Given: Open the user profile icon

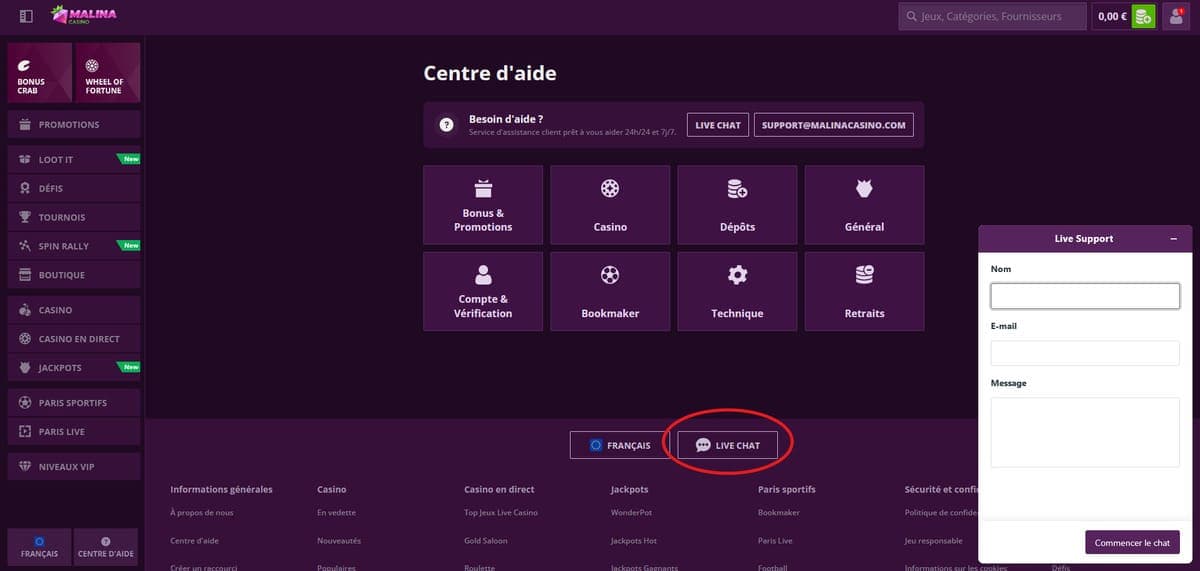Looking at the screenshot, I should (1177, 16).
